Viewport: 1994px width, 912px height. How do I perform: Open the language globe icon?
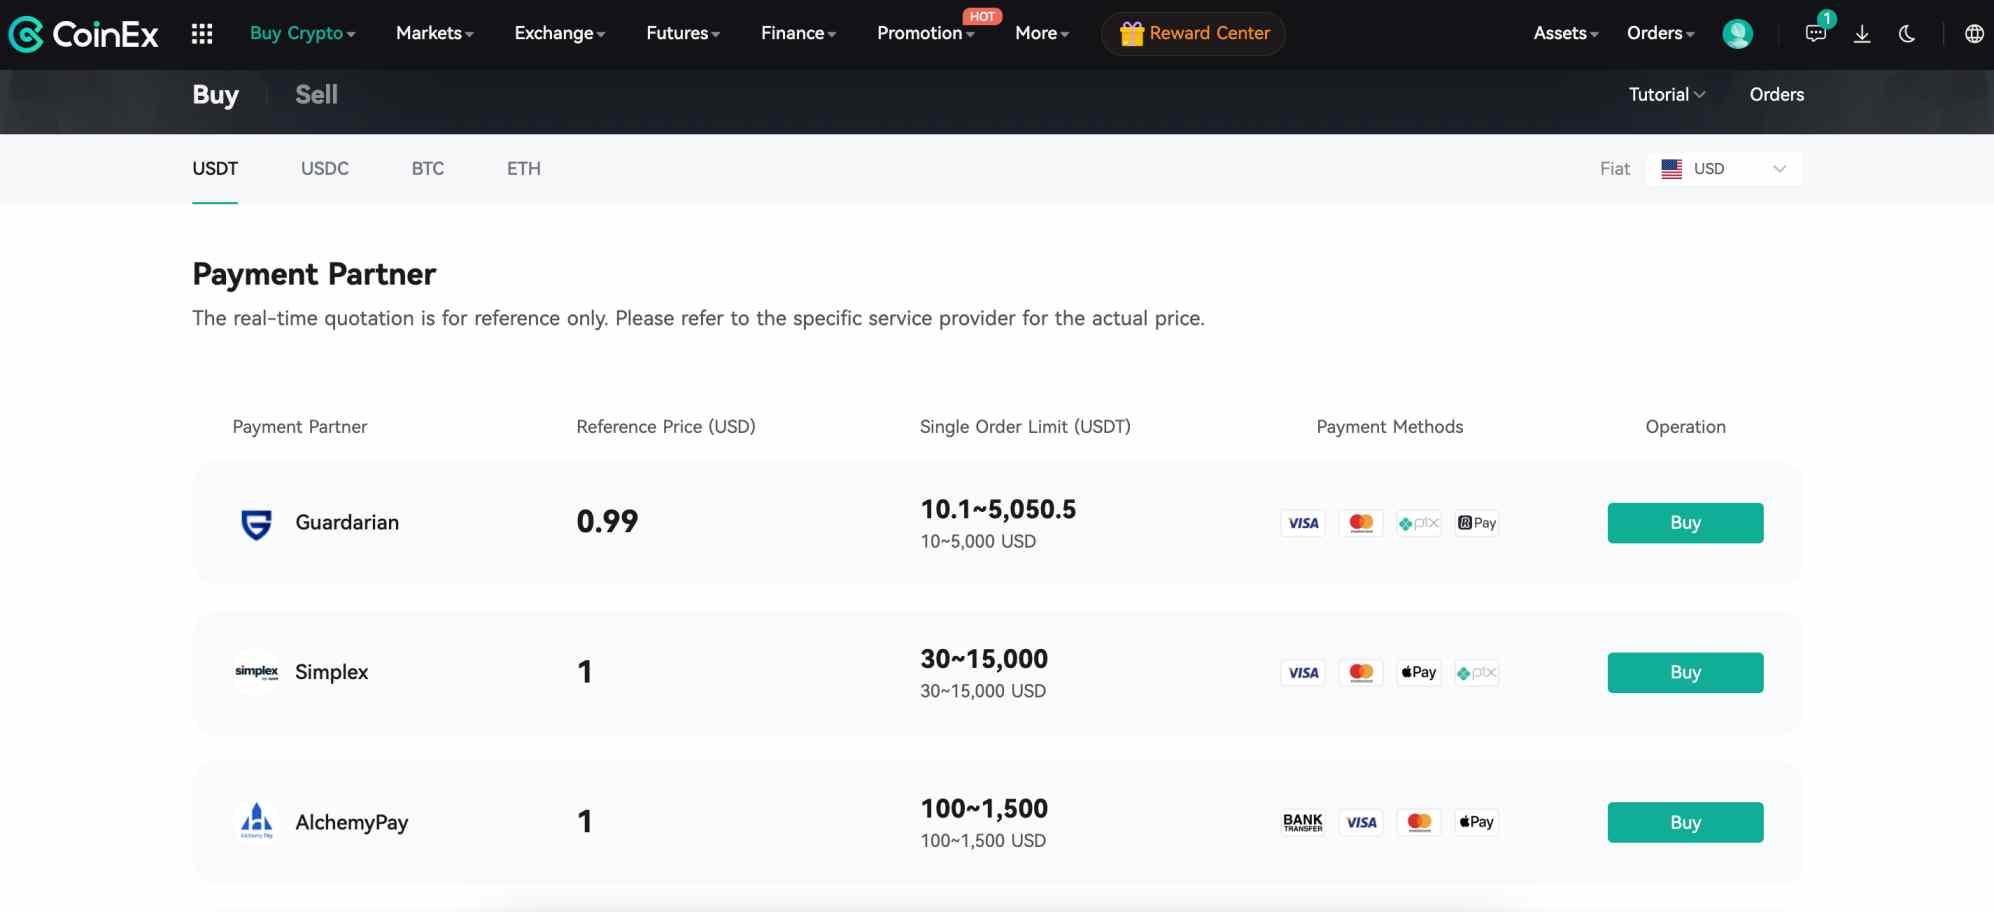pos(1974,34)
